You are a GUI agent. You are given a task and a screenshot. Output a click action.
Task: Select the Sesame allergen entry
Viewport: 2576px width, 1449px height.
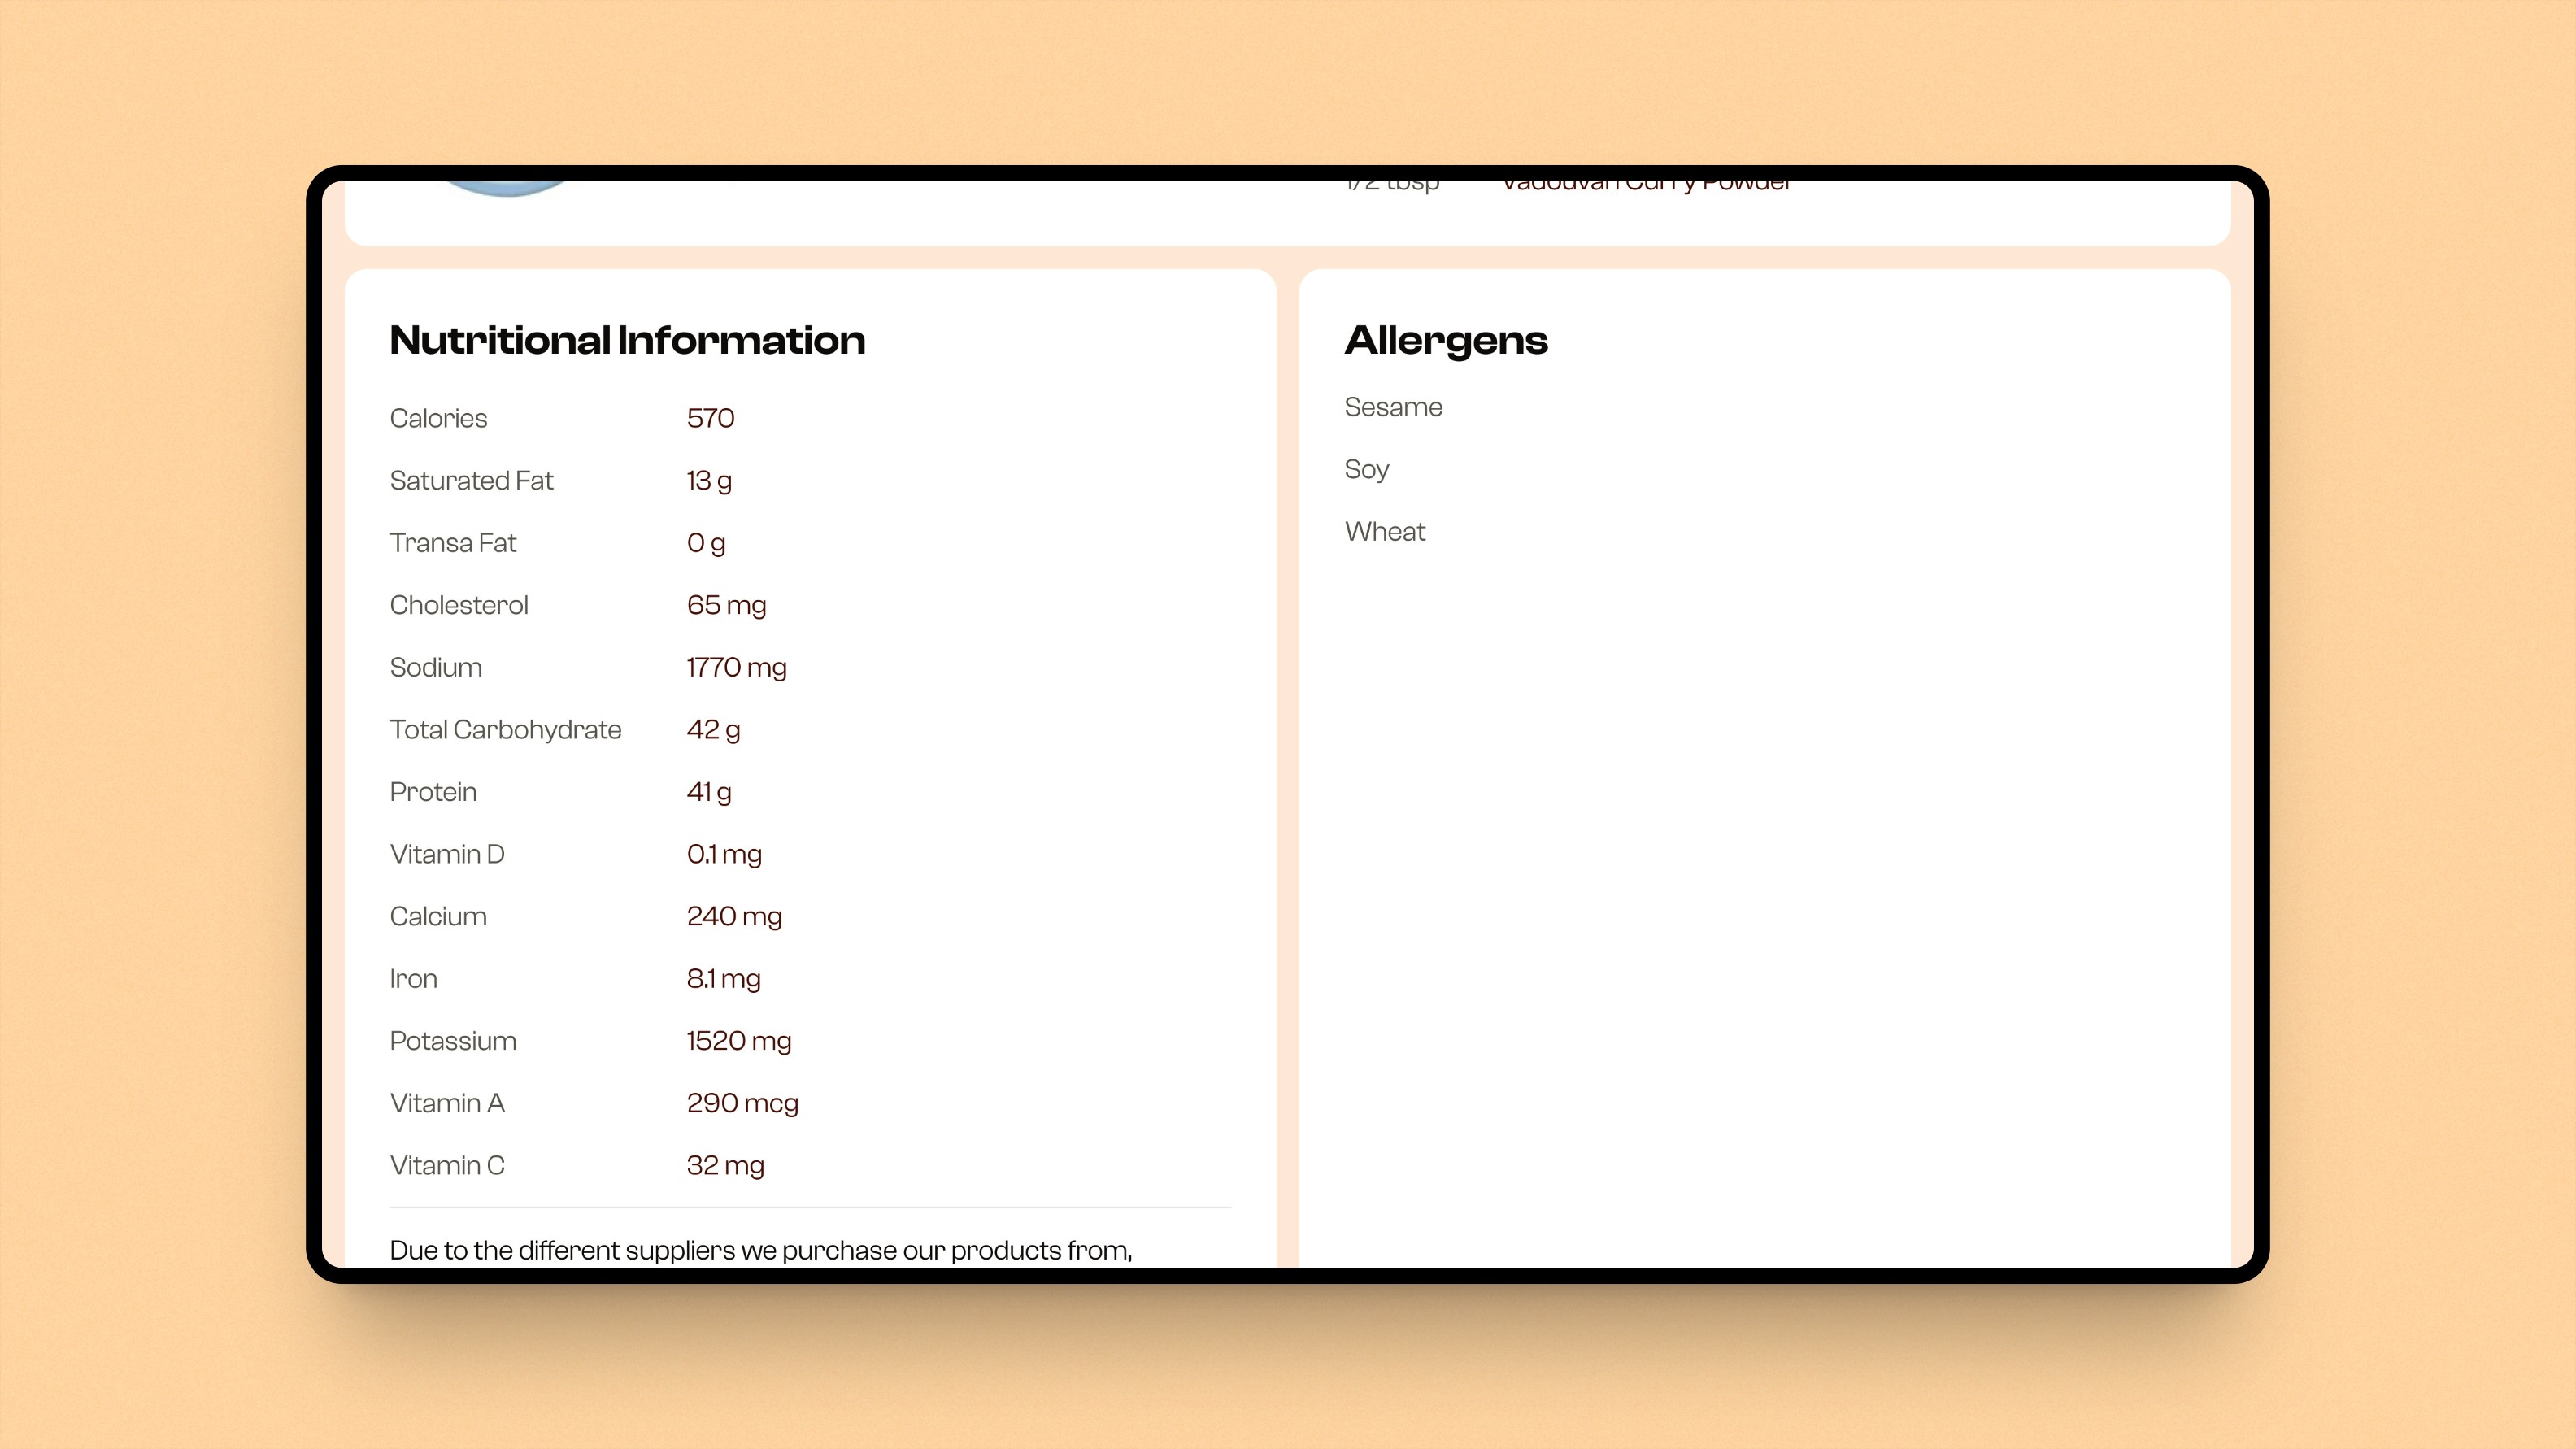point(1393,407)
